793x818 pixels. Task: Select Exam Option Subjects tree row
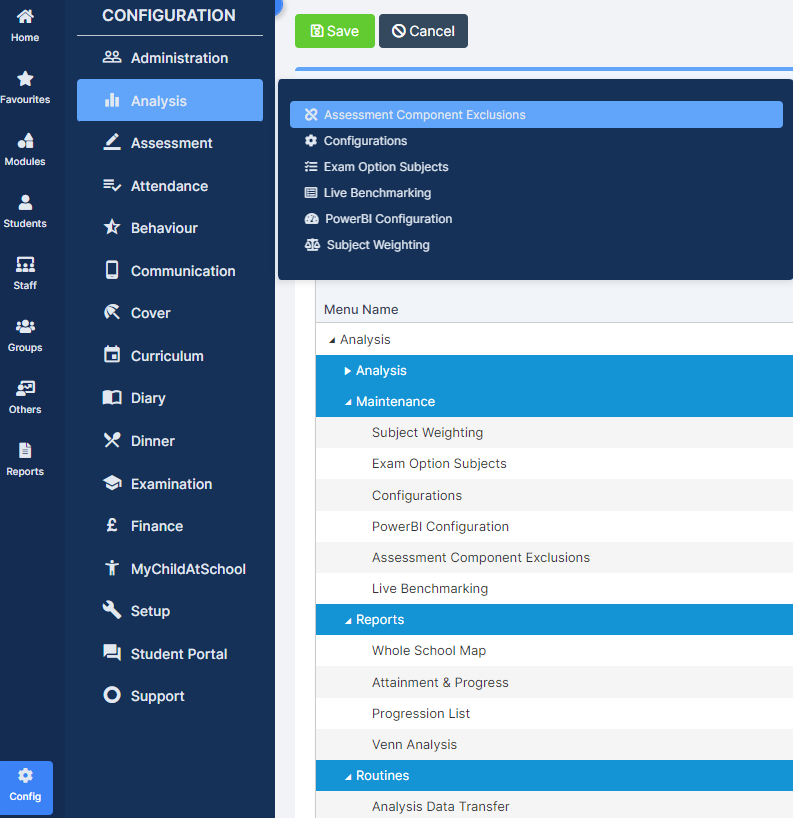coord(554,464)
